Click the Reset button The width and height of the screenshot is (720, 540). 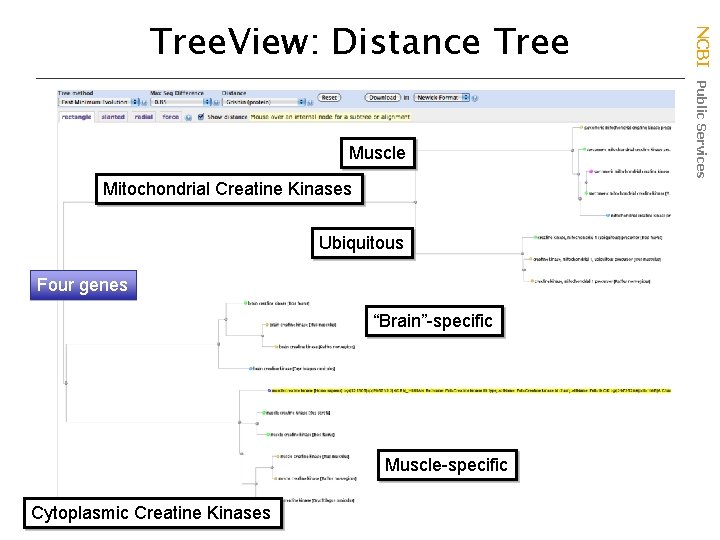329,97
